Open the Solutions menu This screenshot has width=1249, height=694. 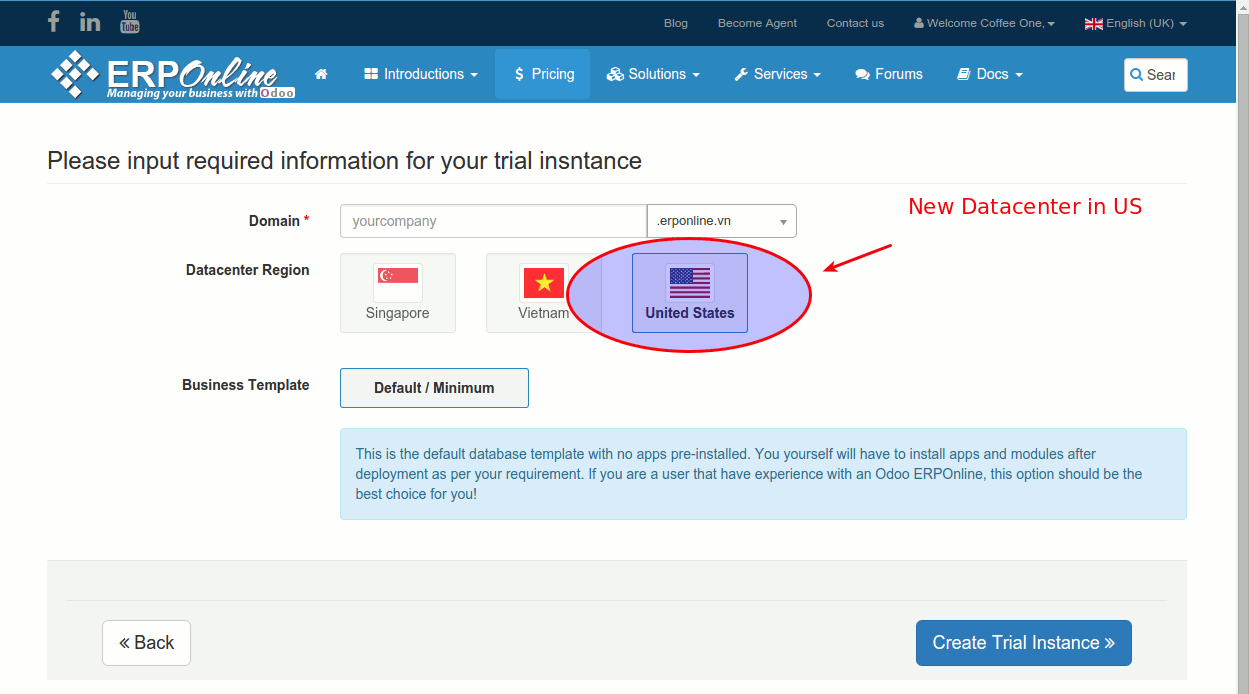click(x=653, y=74)
